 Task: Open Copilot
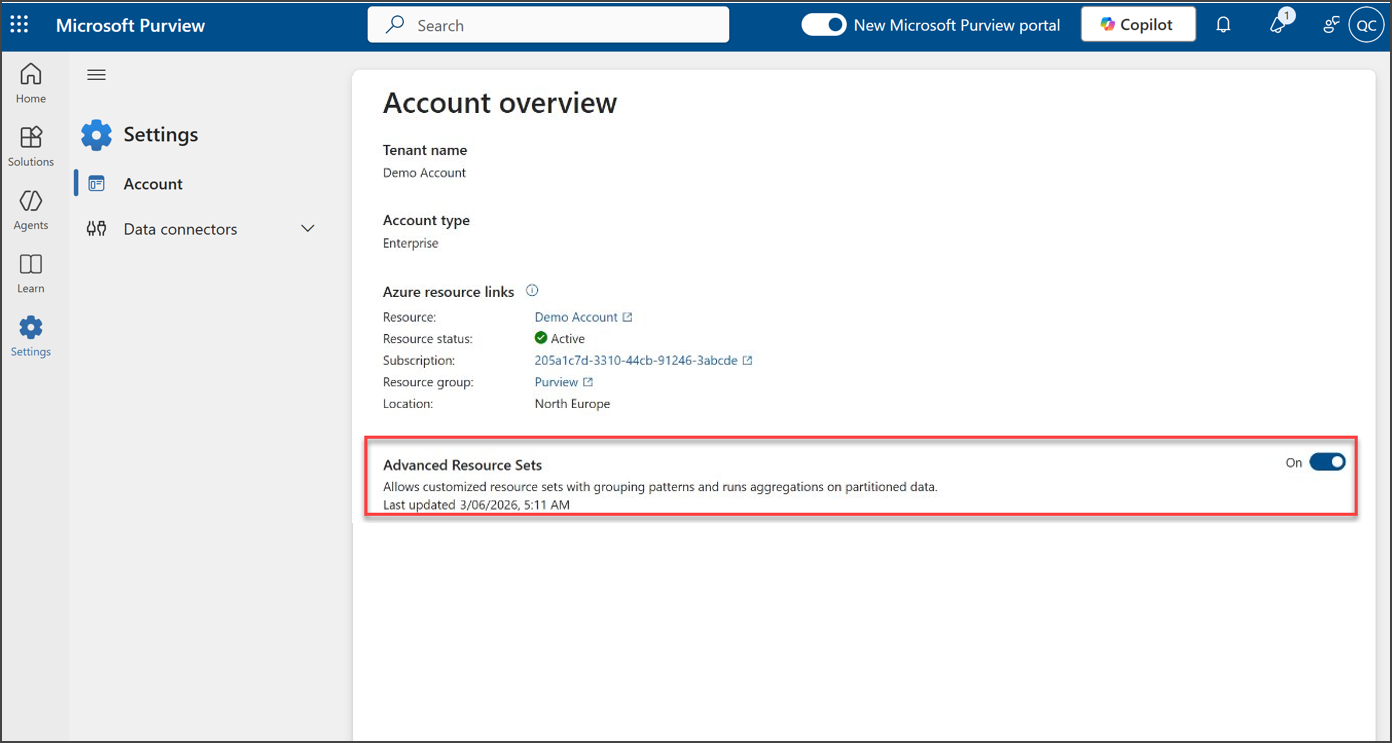pos(1137,23)
